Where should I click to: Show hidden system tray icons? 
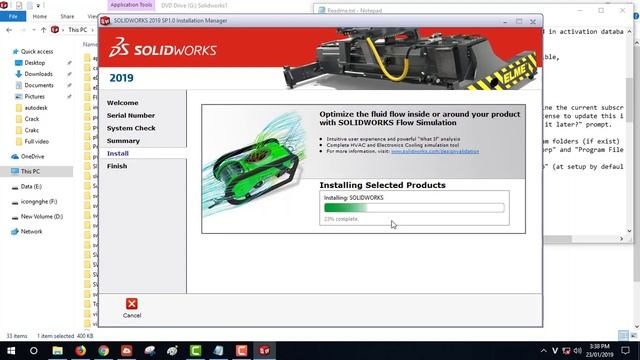pos(544,351)
